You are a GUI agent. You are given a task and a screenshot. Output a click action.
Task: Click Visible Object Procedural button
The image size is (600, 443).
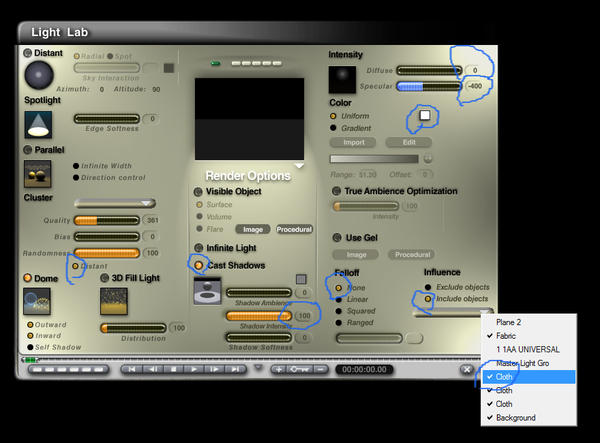pyautogui.click(x=294, y=229)
